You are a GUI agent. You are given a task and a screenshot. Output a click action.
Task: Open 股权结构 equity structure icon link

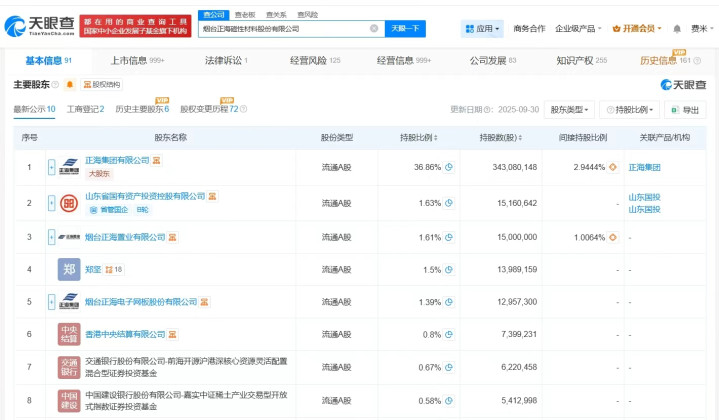(104, 85)
